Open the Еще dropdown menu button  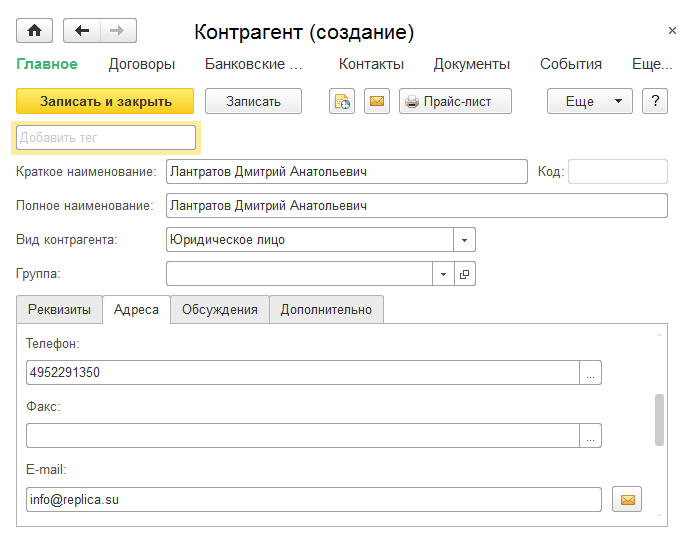coord(589,101)
